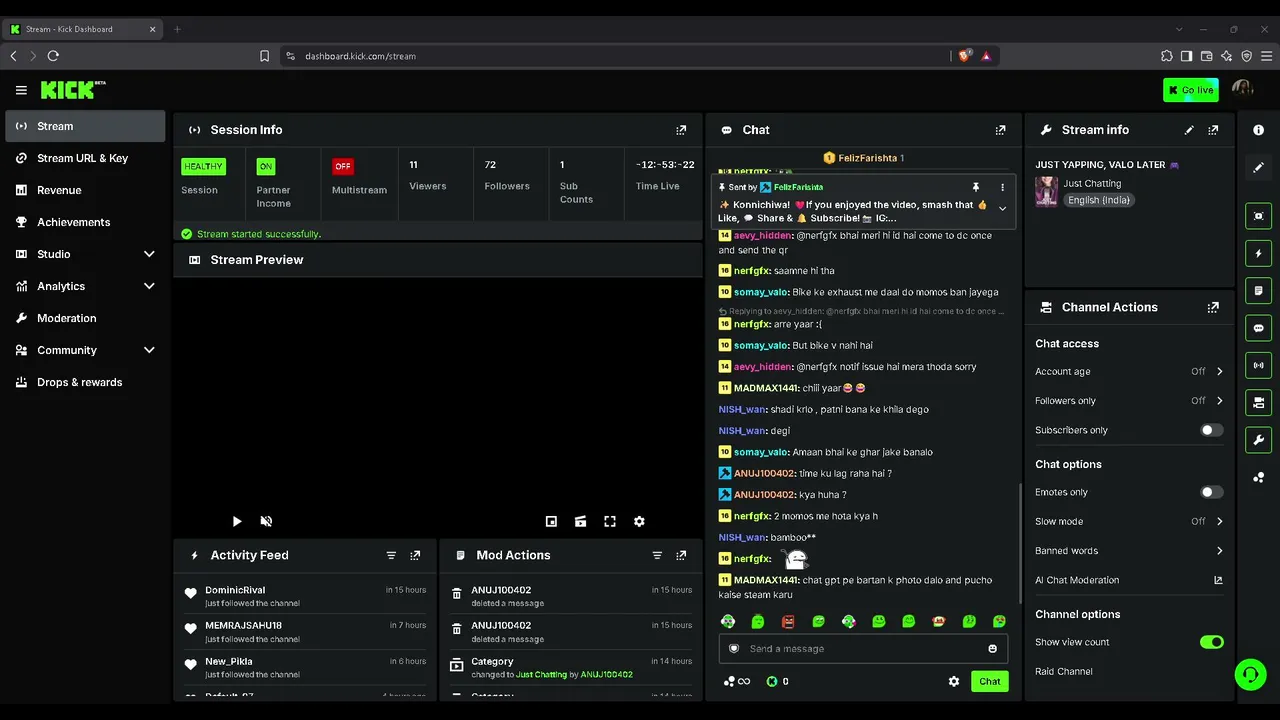Screen dimensions: 1280x720
Task: Click Raid Channel
Action: 1064,671
